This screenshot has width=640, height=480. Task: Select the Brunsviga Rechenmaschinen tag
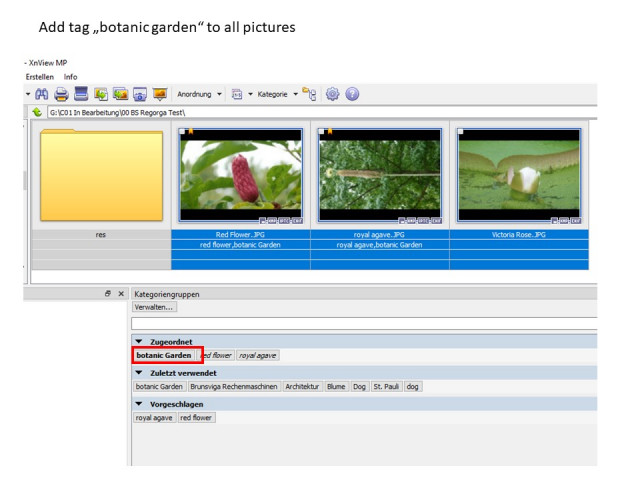(234, 387)
